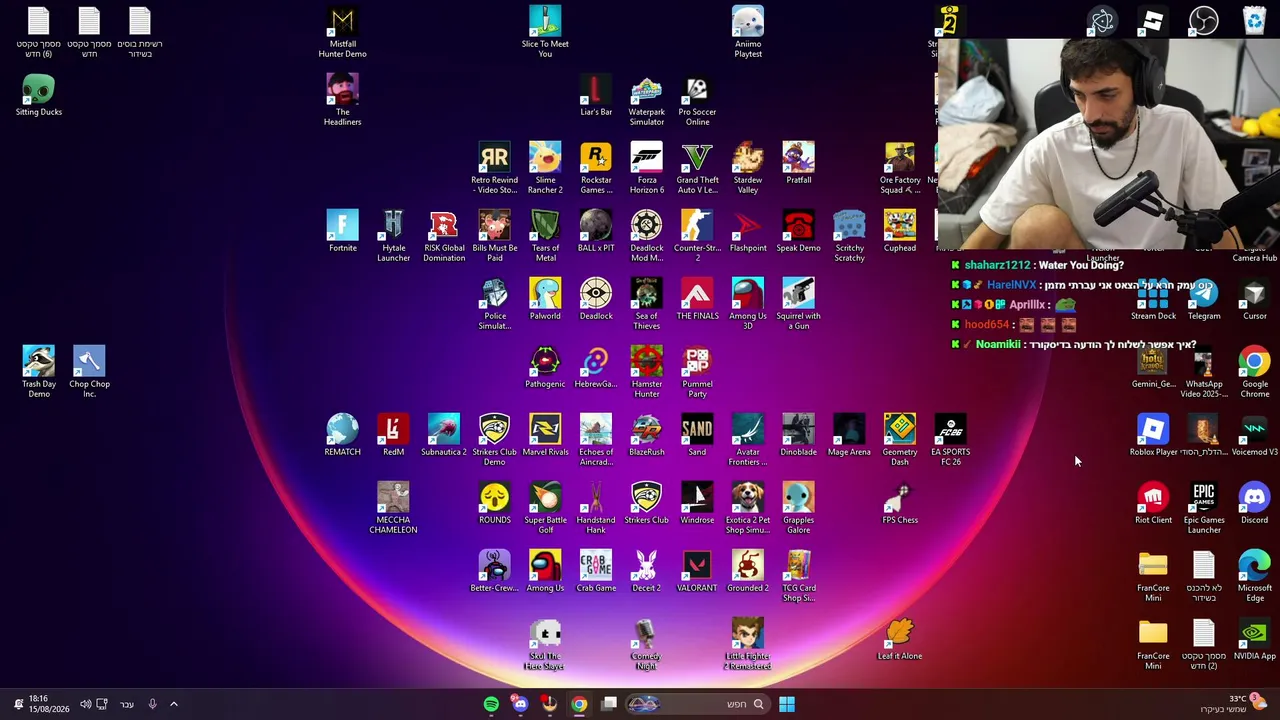Viewport: 1280px width, 720px height.
Task: Select the Waterpark Simulator icon
Action: tap(646, 101)
